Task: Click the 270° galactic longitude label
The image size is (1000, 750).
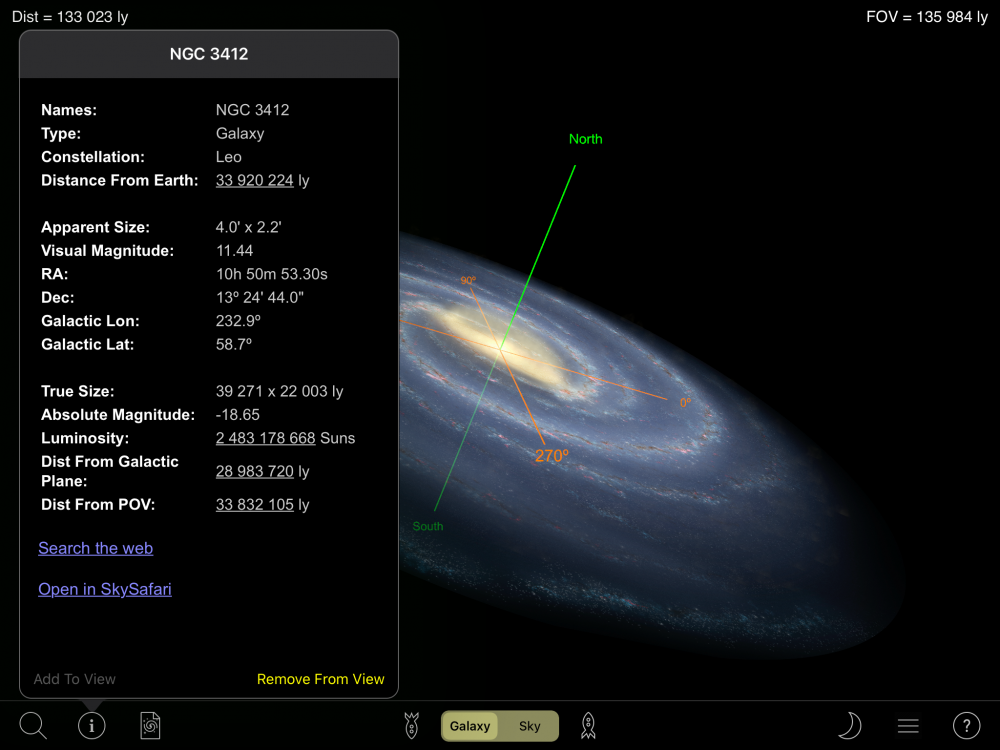Action: click(552, 456)
